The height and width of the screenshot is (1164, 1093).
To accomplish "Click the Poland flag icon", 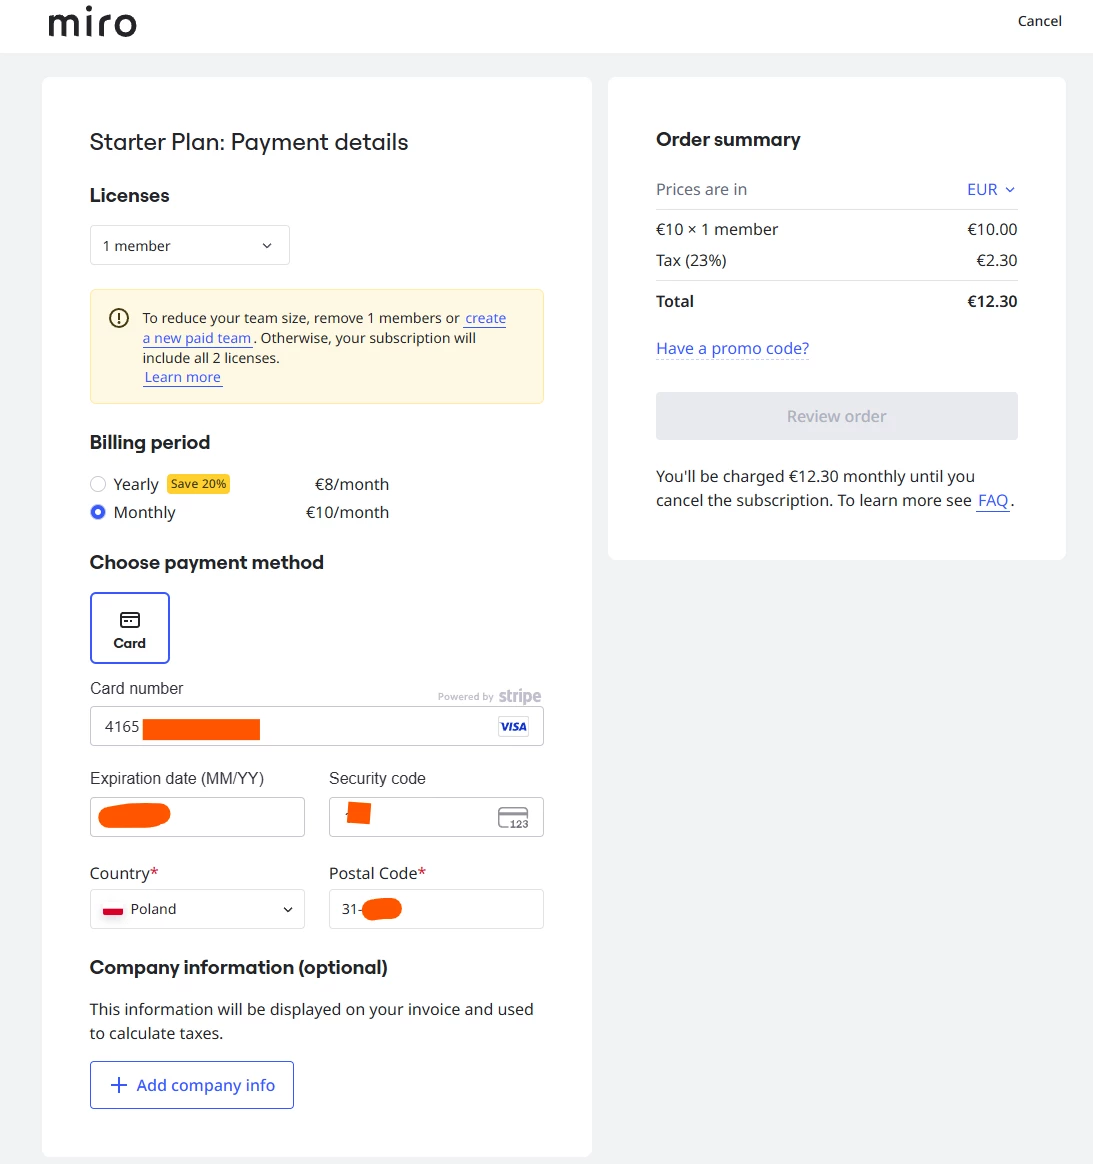I will [x=113, y=909].
